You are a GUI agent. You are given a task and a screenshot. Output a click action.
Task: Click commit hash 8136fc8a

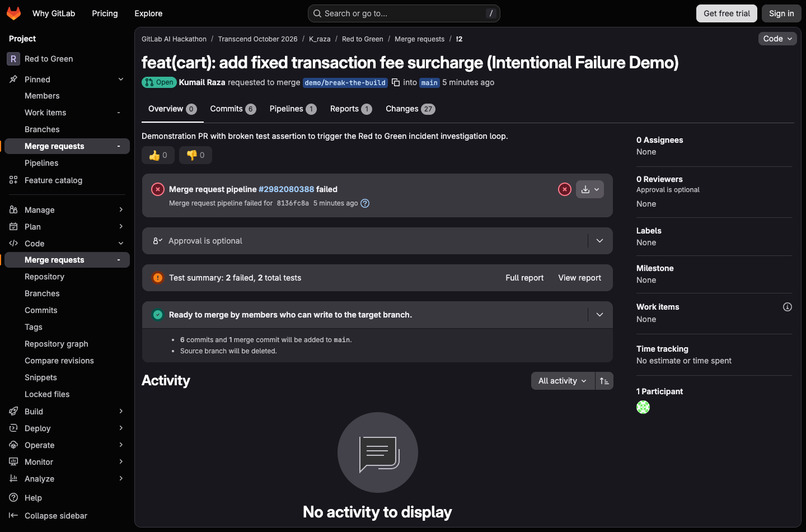292,204
